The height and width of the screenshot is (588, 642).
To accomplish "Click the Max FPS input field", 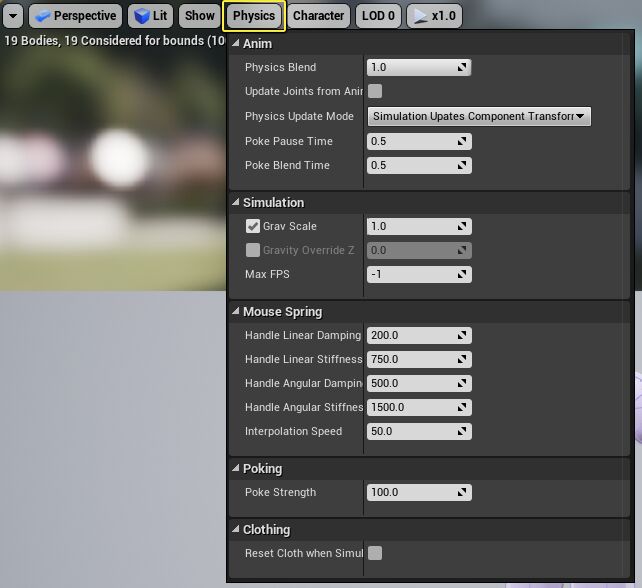I will 411,274.
